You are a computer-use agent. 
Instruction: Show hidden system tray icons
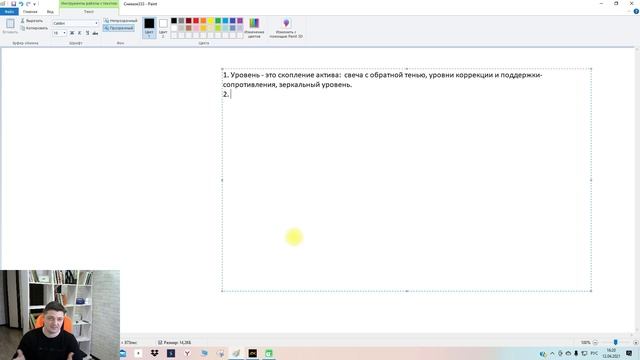pyautogui.click(x=552, y=353)
